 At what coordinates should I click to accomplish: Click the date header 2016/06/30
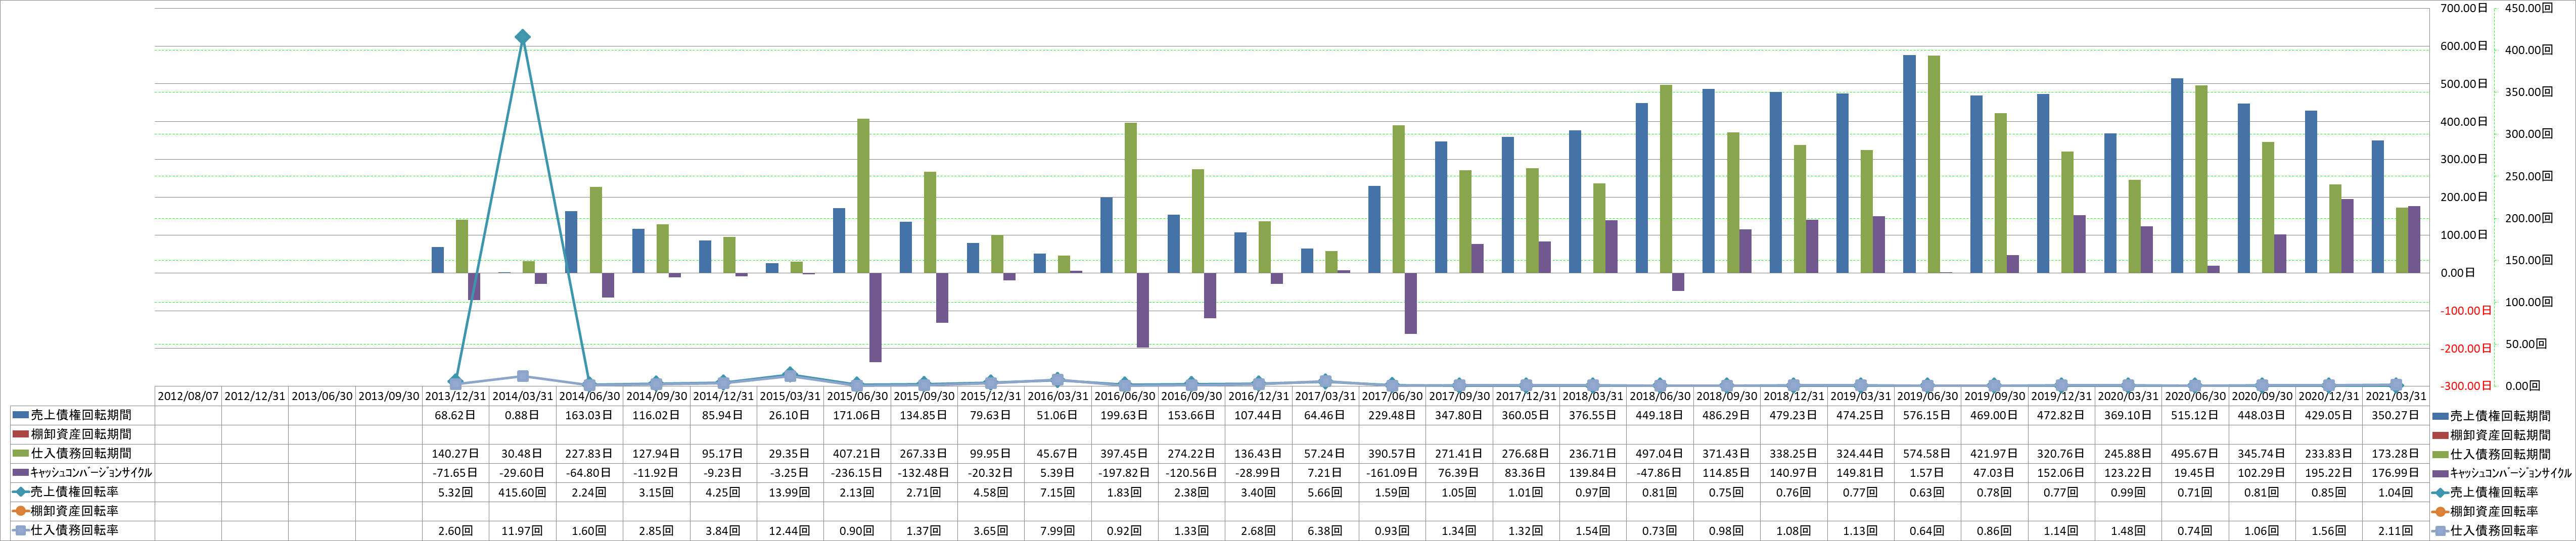[1124, 396]
